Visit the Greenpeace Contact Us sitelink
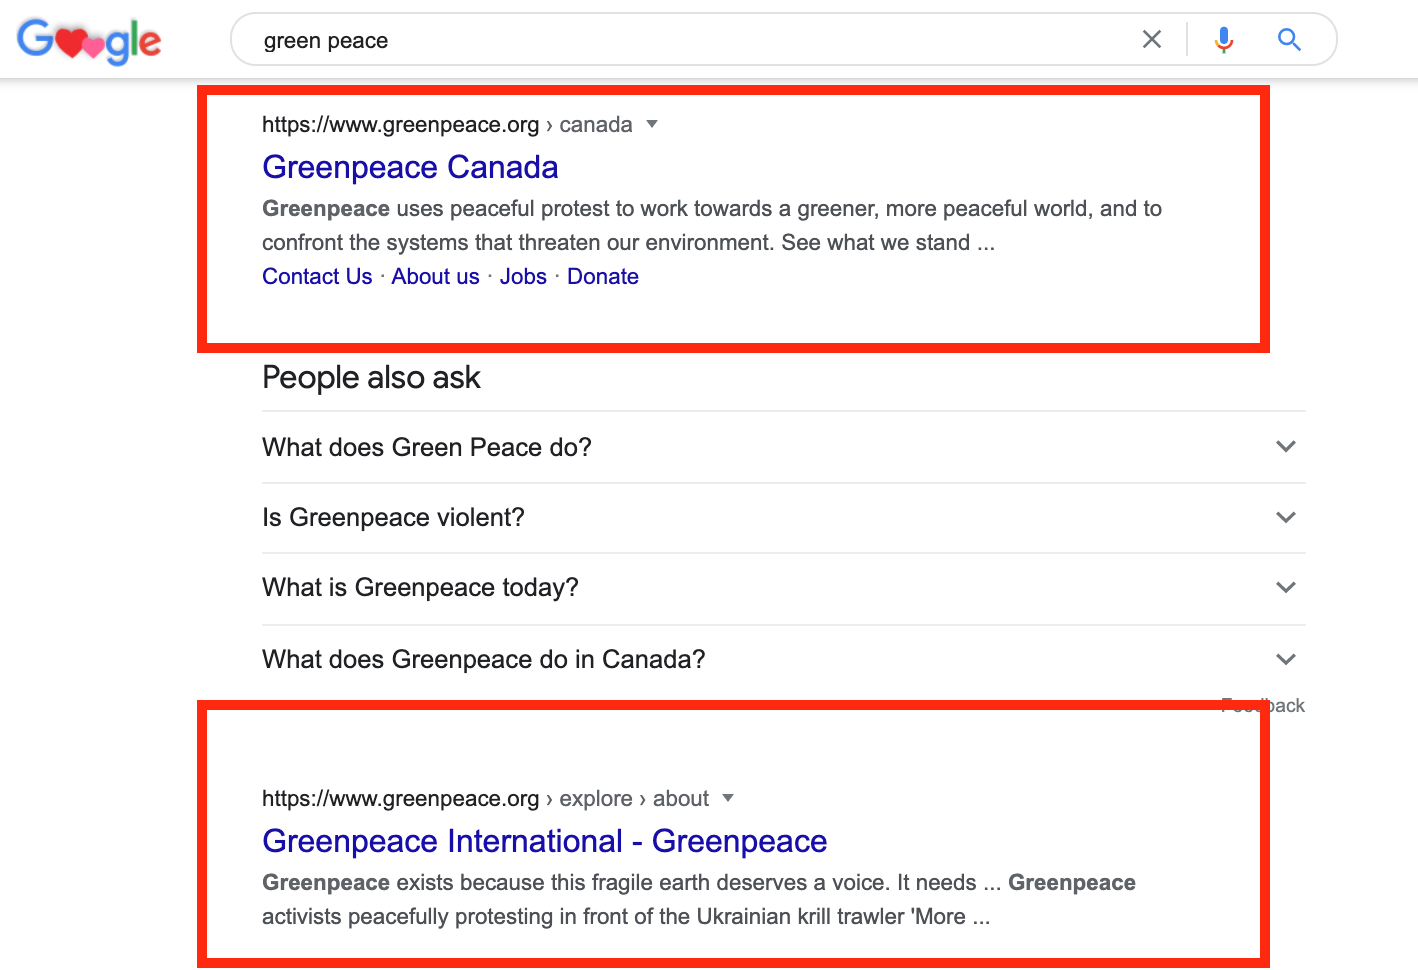The height and width of the screenshot is (970, 1418). [316, 276]
